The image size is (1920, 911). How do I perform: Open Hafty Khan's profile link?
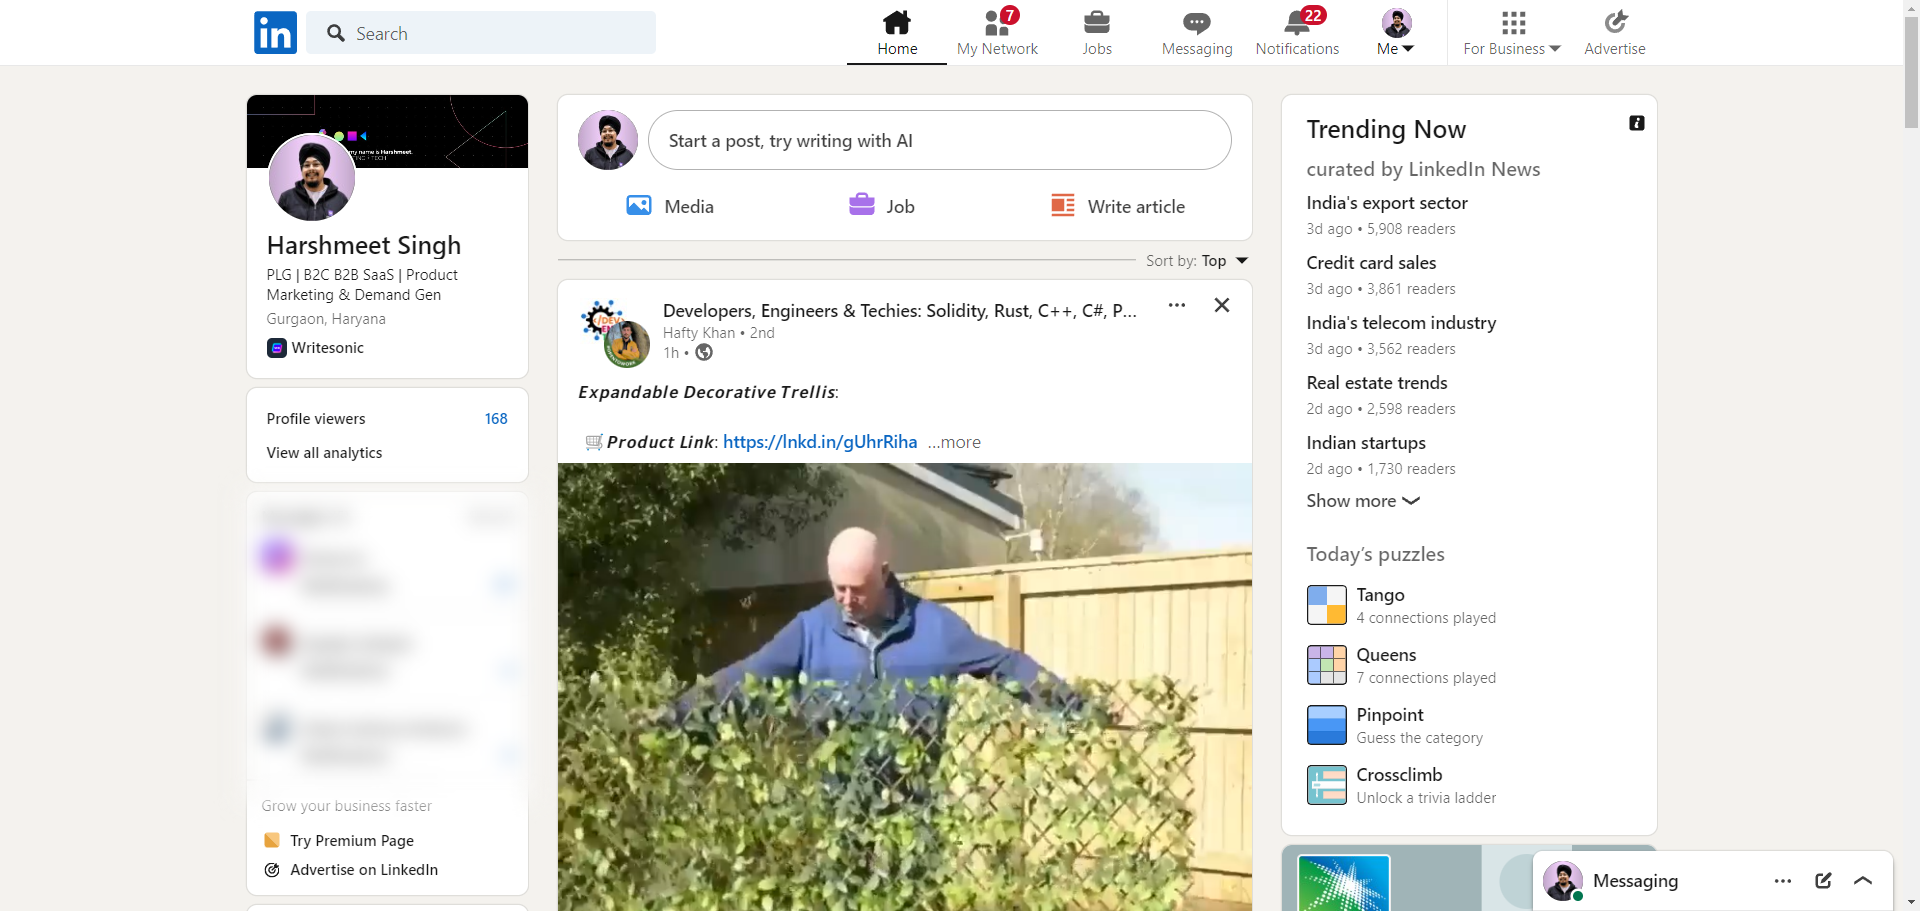699,333
